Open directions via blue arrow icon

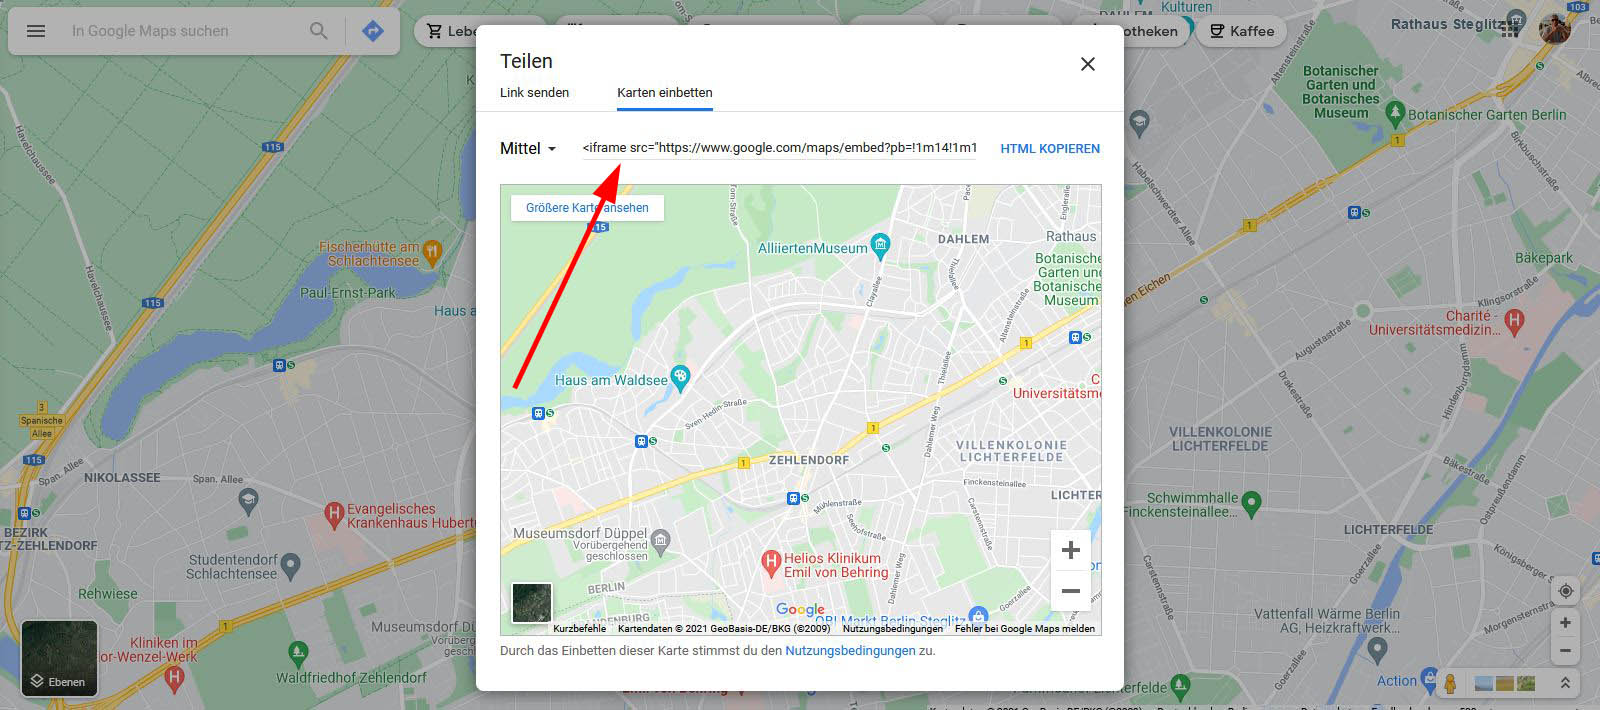pos(373,31)
